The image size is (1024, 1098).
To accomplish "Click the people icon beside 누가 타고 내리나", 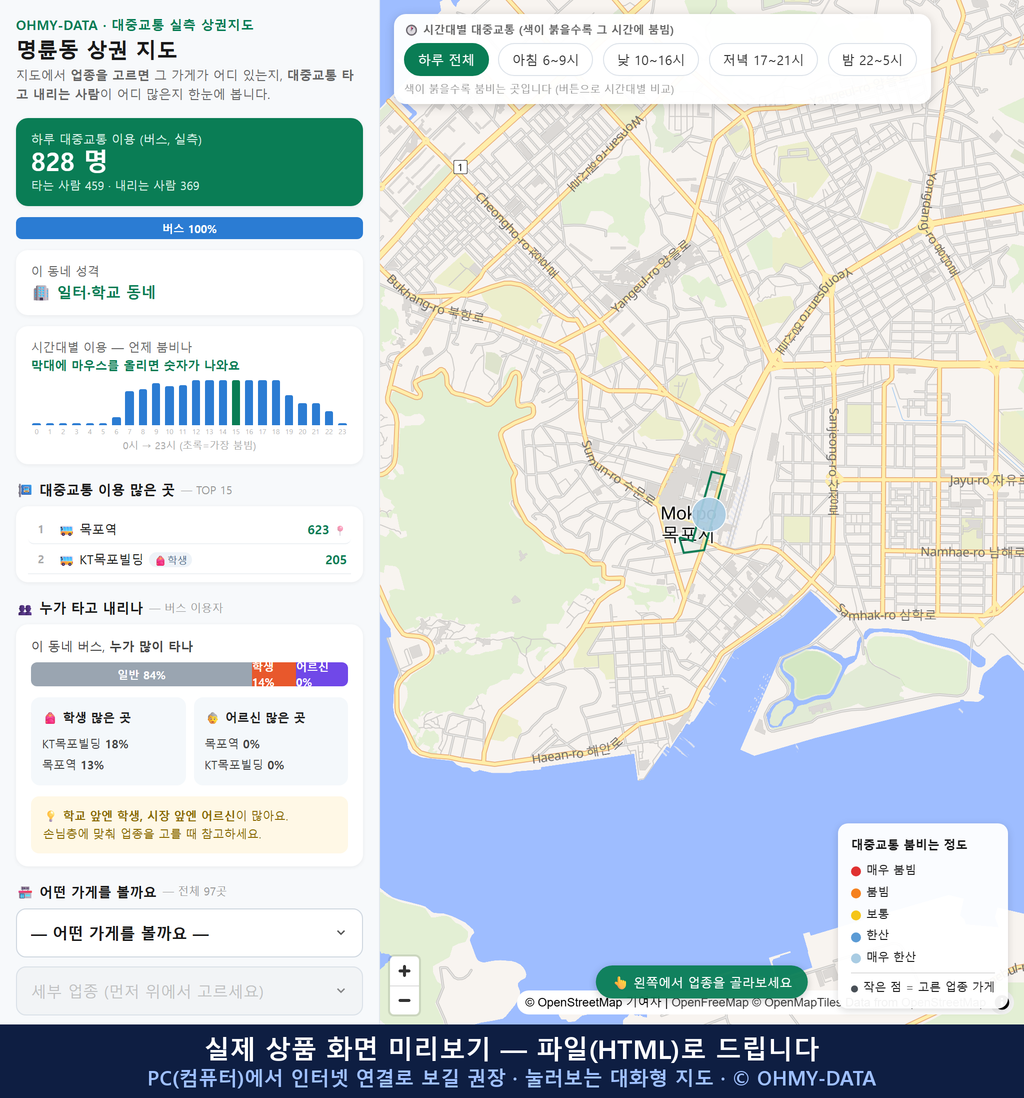I will point(25,609).
